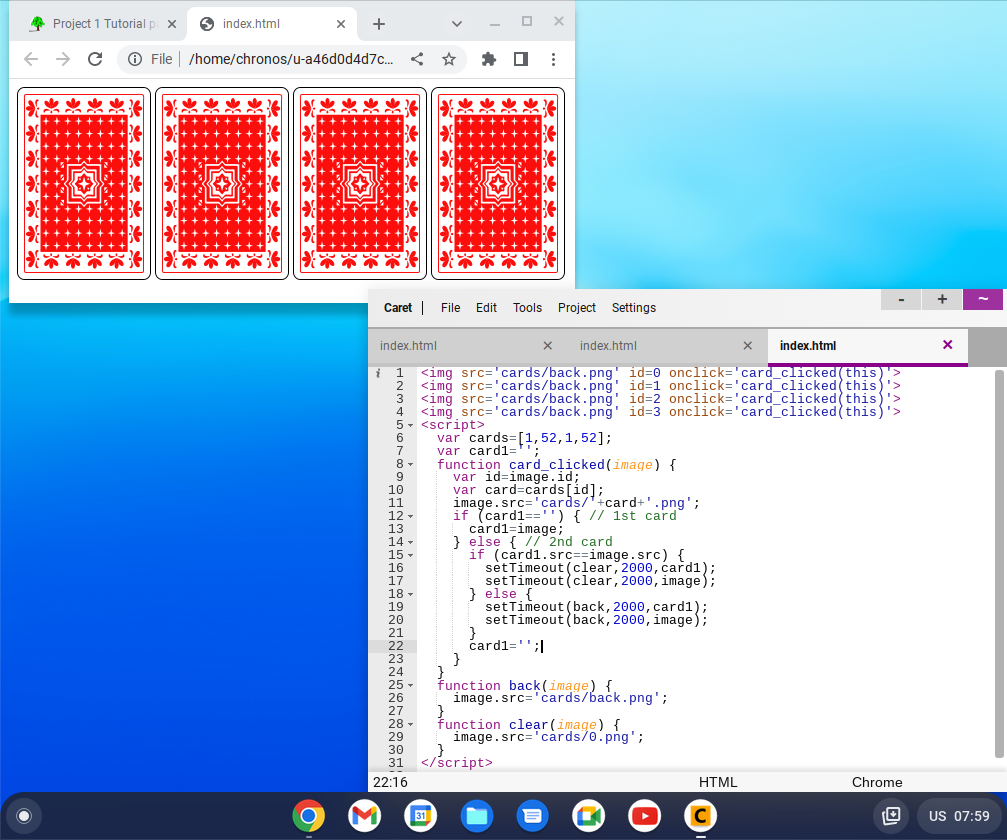Click the browser reload icon
This screenshot has width=1007, height=840.
[x=95, y=59]
